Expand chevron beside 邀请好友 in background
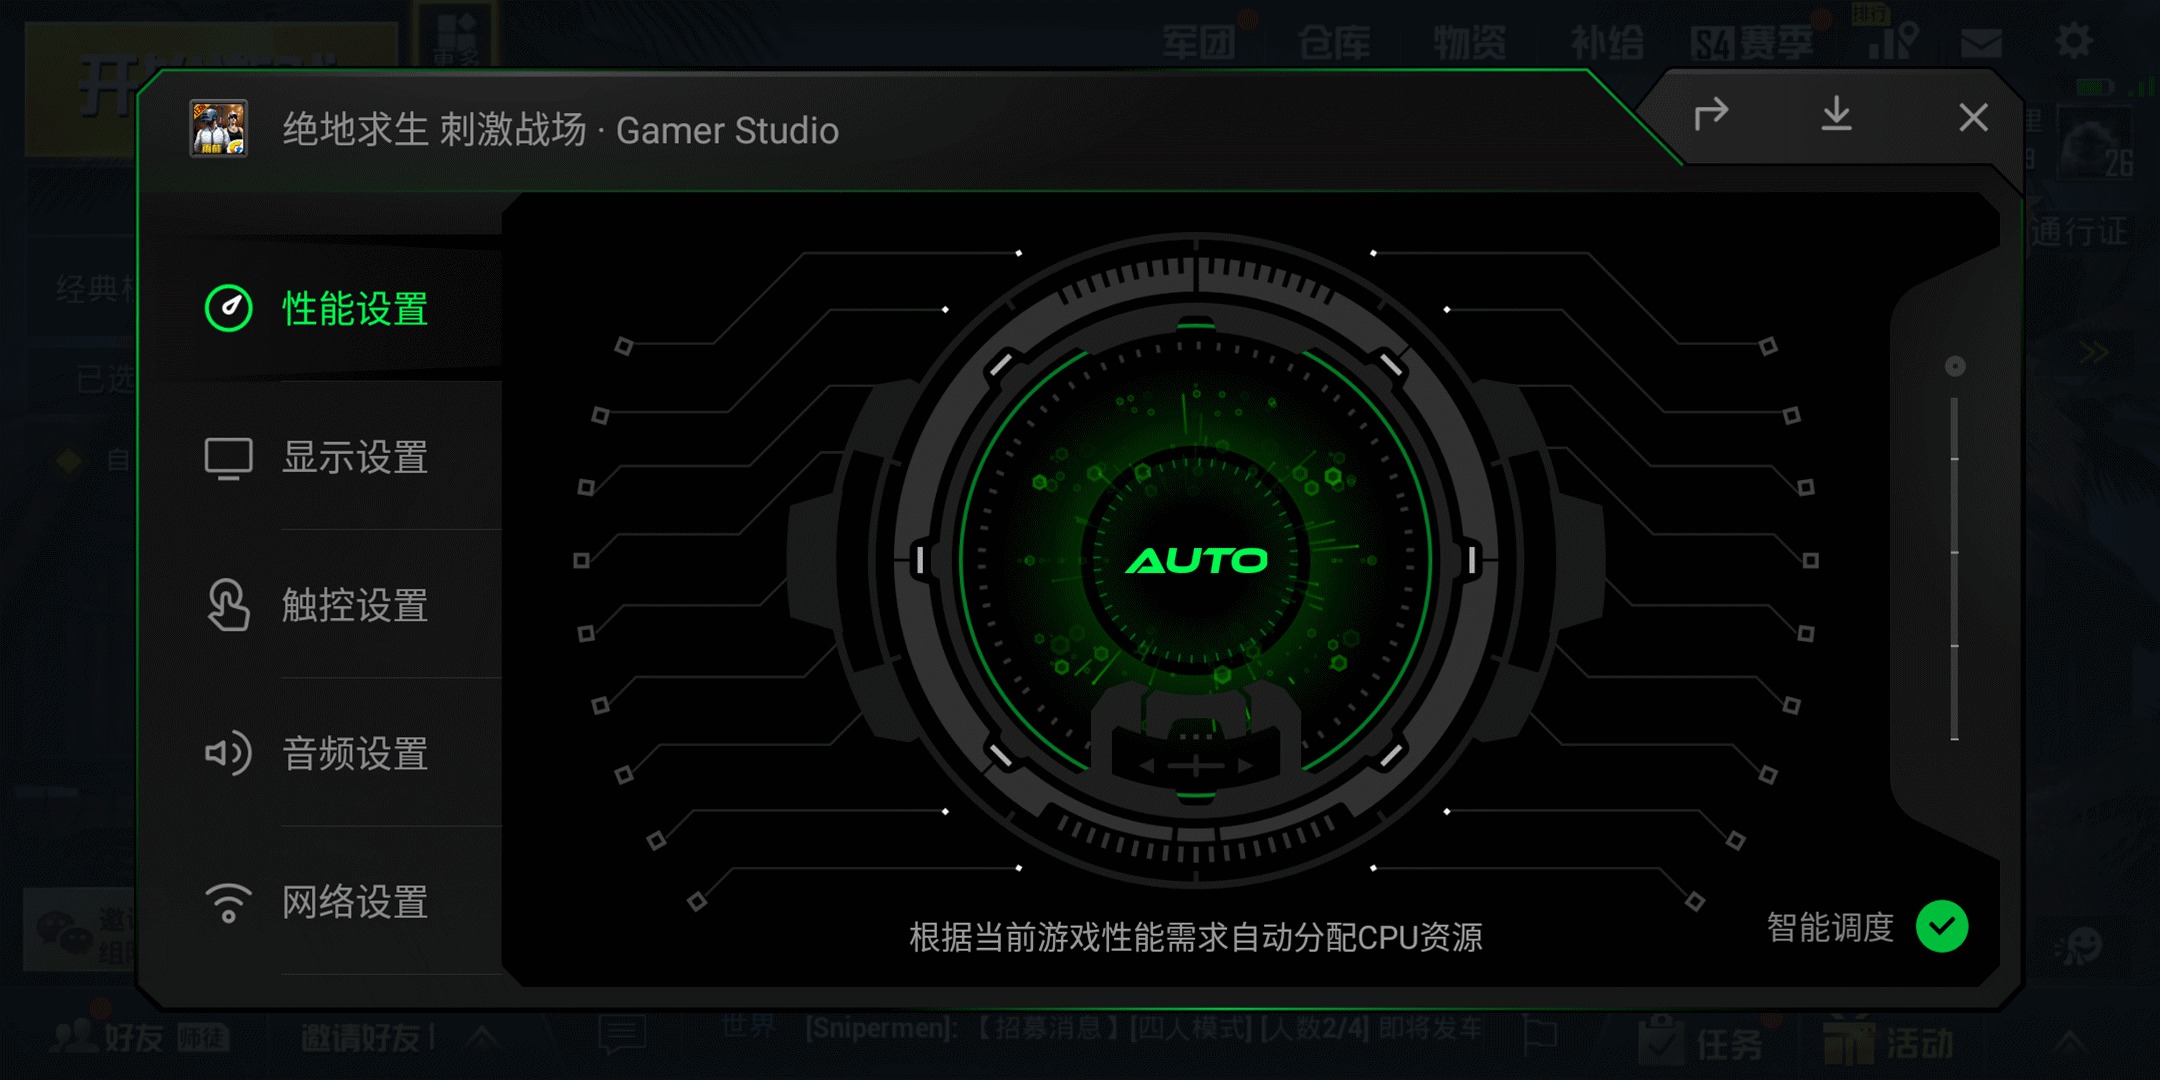 (x=481, y=1037)
